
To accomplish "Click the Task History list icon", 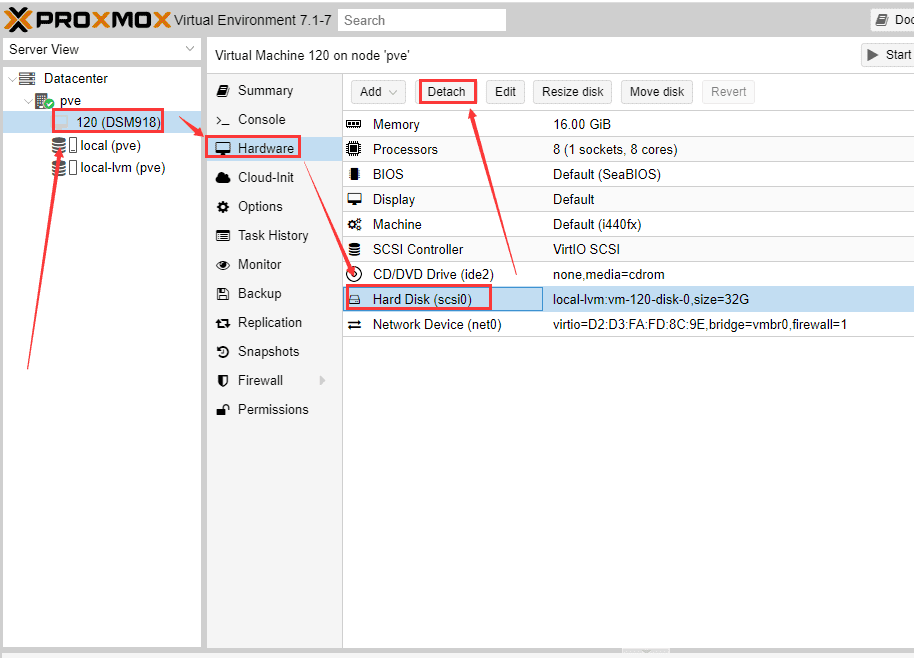I will click(x=223, y=235).
